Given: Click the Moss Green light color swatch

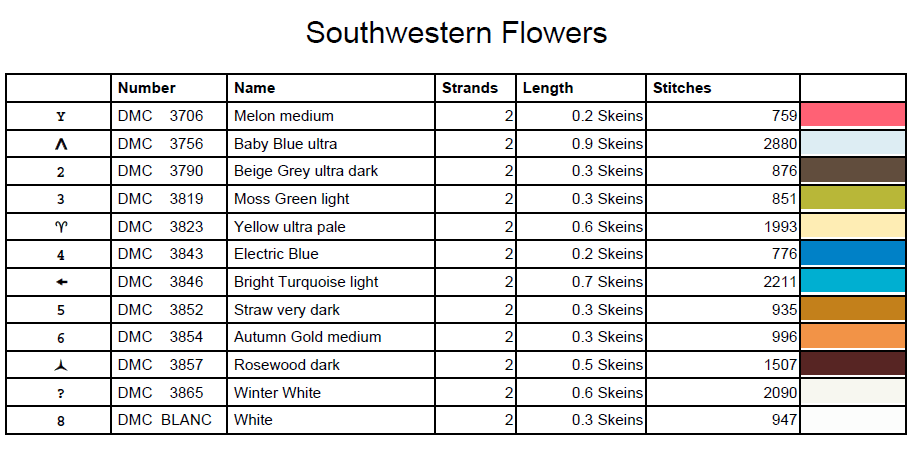Looking at the screenshot, I should [853, 198].
